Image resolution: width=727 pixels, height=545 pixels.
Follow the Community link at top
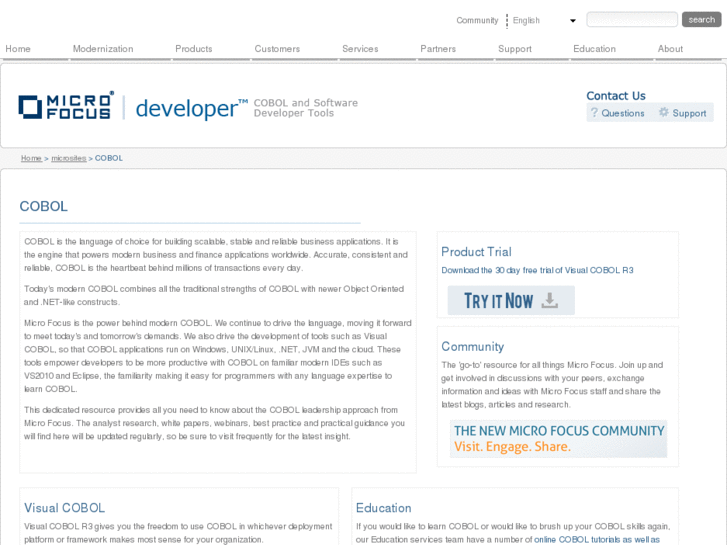click(477, 20)
